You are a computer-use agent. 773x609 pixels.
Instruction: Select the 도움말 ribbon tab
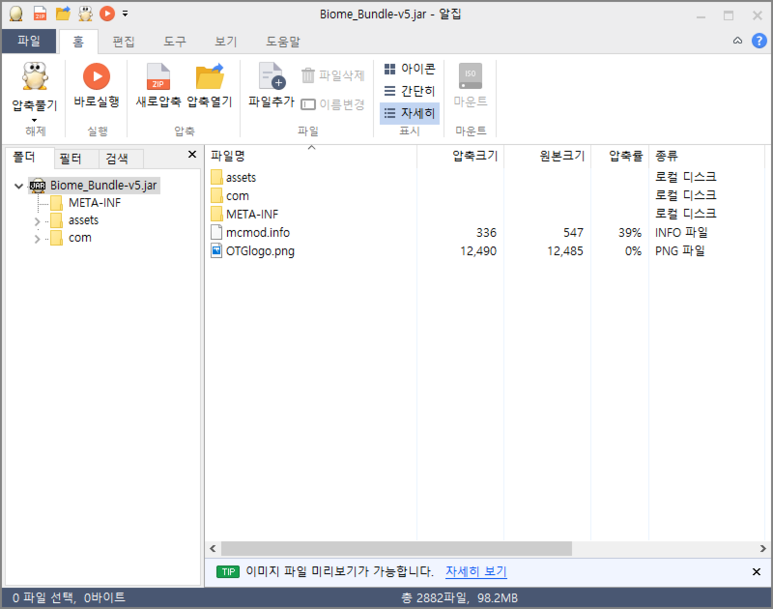282,42
